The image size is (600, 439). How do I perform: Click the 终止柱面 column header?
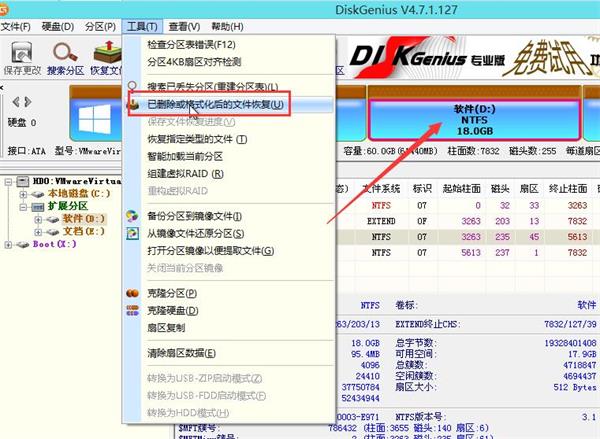pyautogui.click(x=568, y=188)
